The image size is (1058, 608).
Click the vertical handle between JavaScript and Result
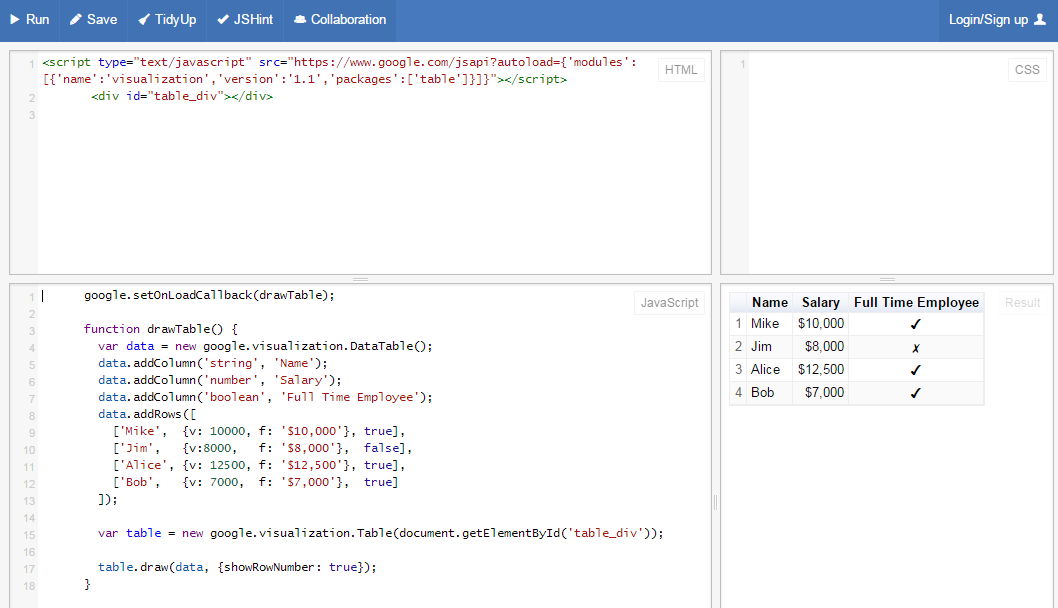tap(715, 502)
